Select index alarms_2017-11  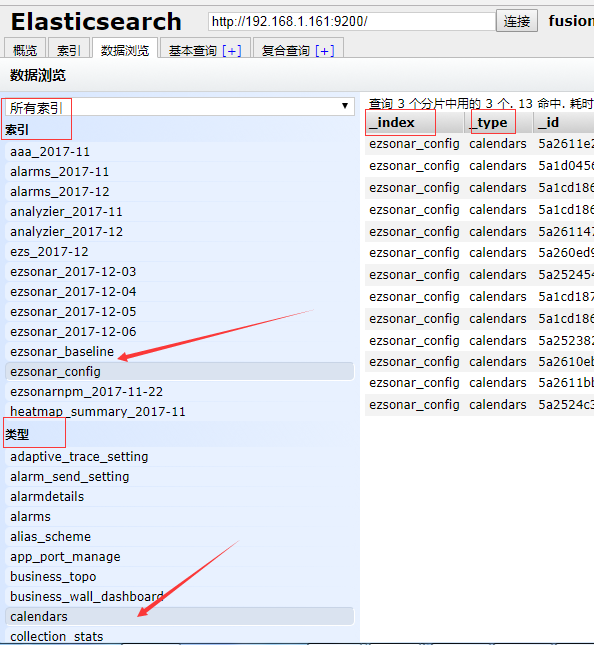[x=179, y=172]
